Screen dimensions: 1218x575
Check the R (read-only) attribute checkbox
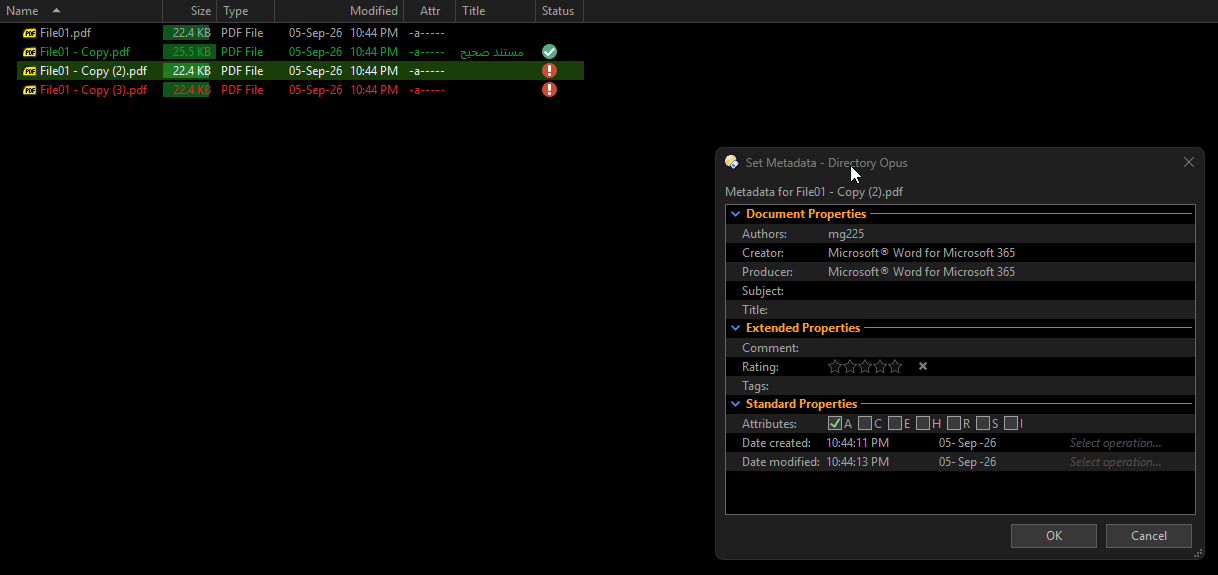[x=954, y=423]
